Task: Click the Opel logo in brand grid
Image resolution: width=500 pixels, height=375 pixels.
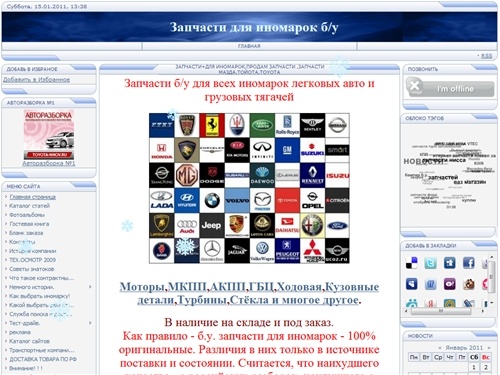Action: [312, 200]
